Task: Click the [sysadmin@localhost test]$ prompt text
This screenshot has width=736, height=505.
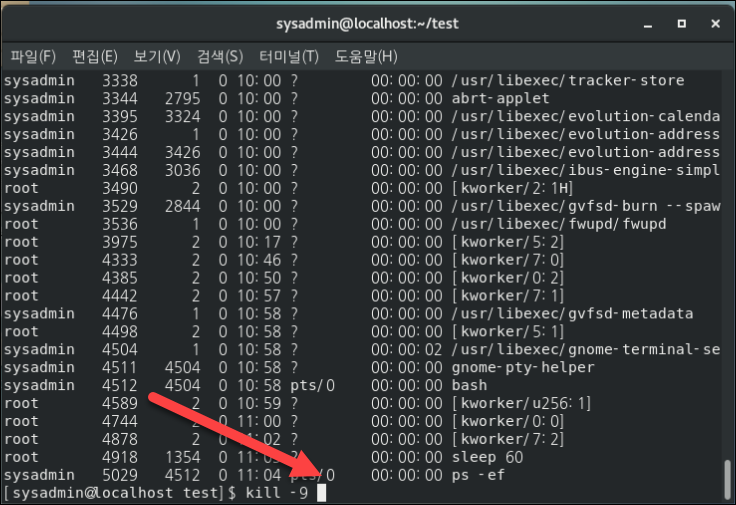Action: click(120, 493)
